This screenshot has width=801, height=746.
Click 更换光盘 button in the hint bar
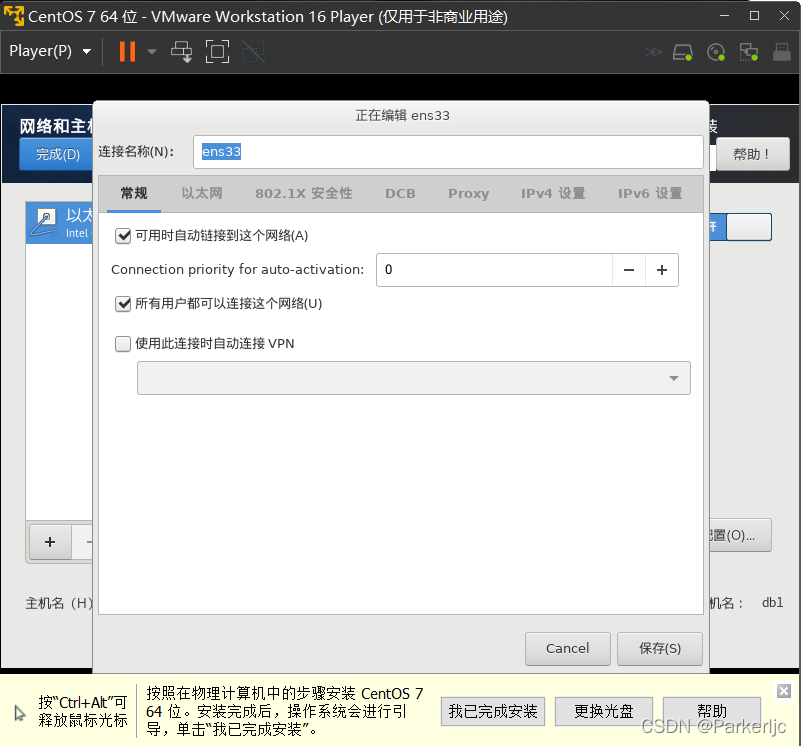(x=604, y=711)
